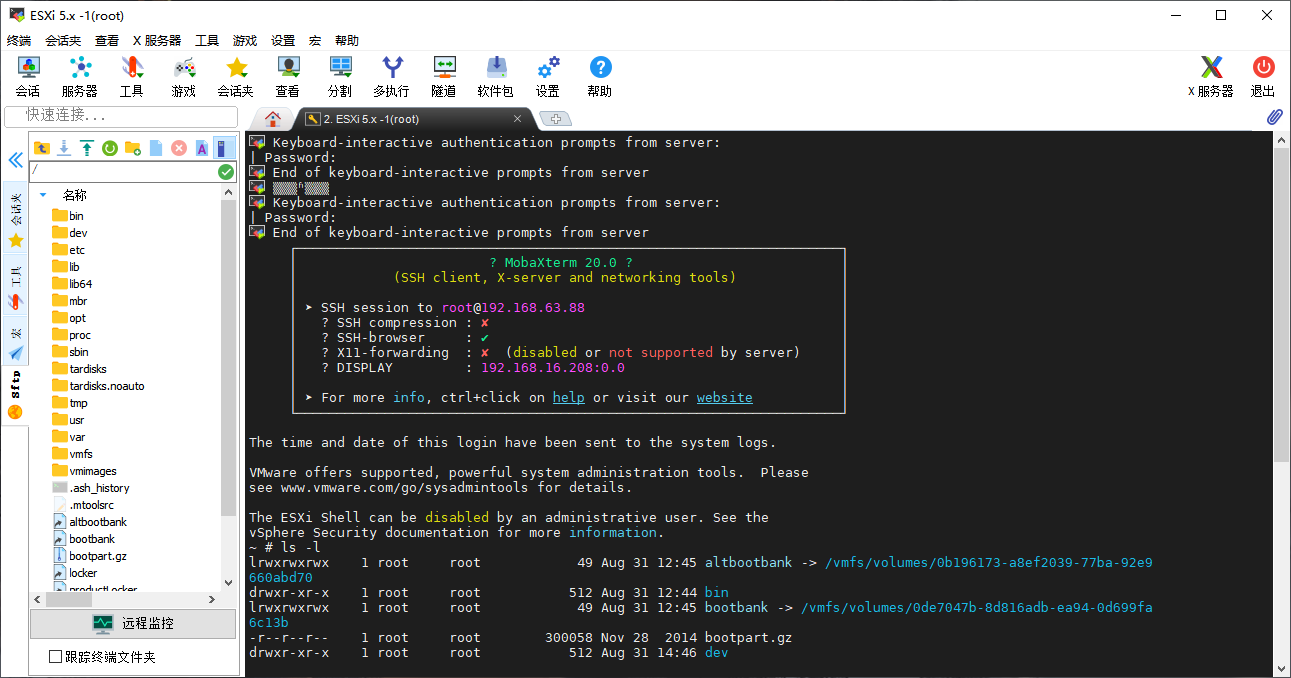
Task: Open the 隧道 (Tunneling) toolbar icon
Action: pyautogui.click(x=444, y=77)
